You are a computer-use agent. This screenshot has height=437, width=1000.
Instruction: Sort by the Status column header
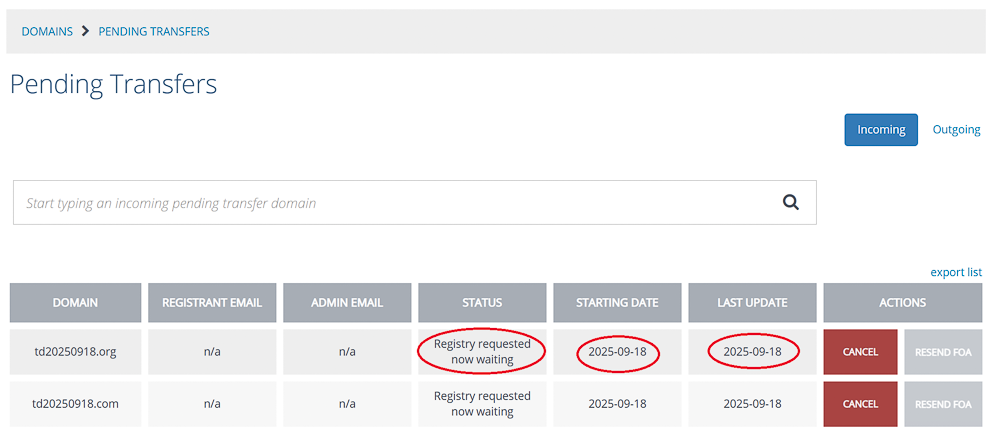[x=482, y=302]
